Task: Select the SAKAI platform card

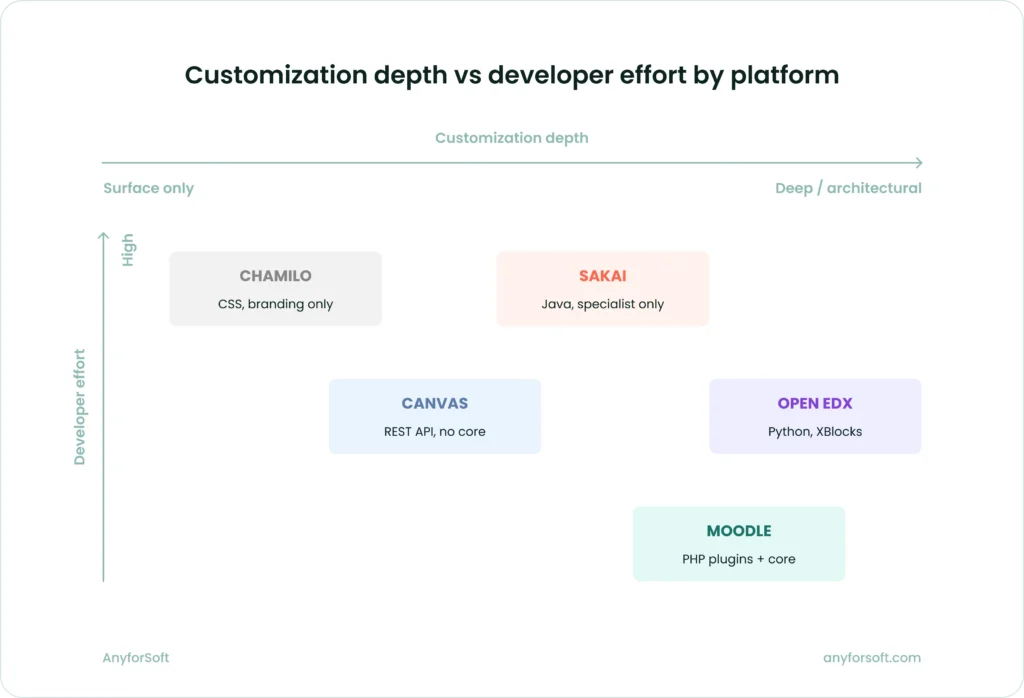Action: (602, 288)
